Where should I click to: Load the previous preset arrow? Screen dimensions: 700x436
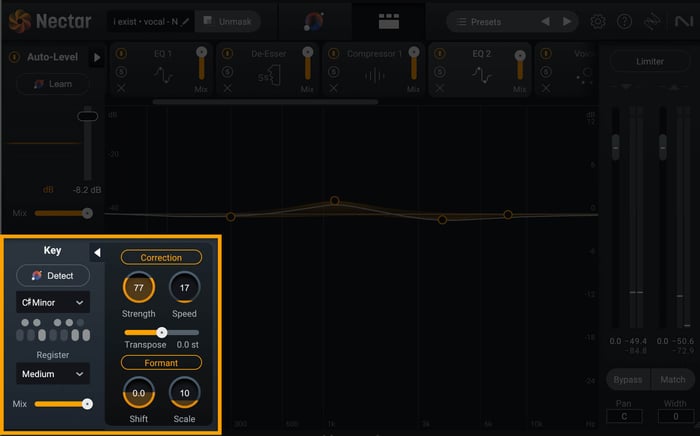point(545,21)
